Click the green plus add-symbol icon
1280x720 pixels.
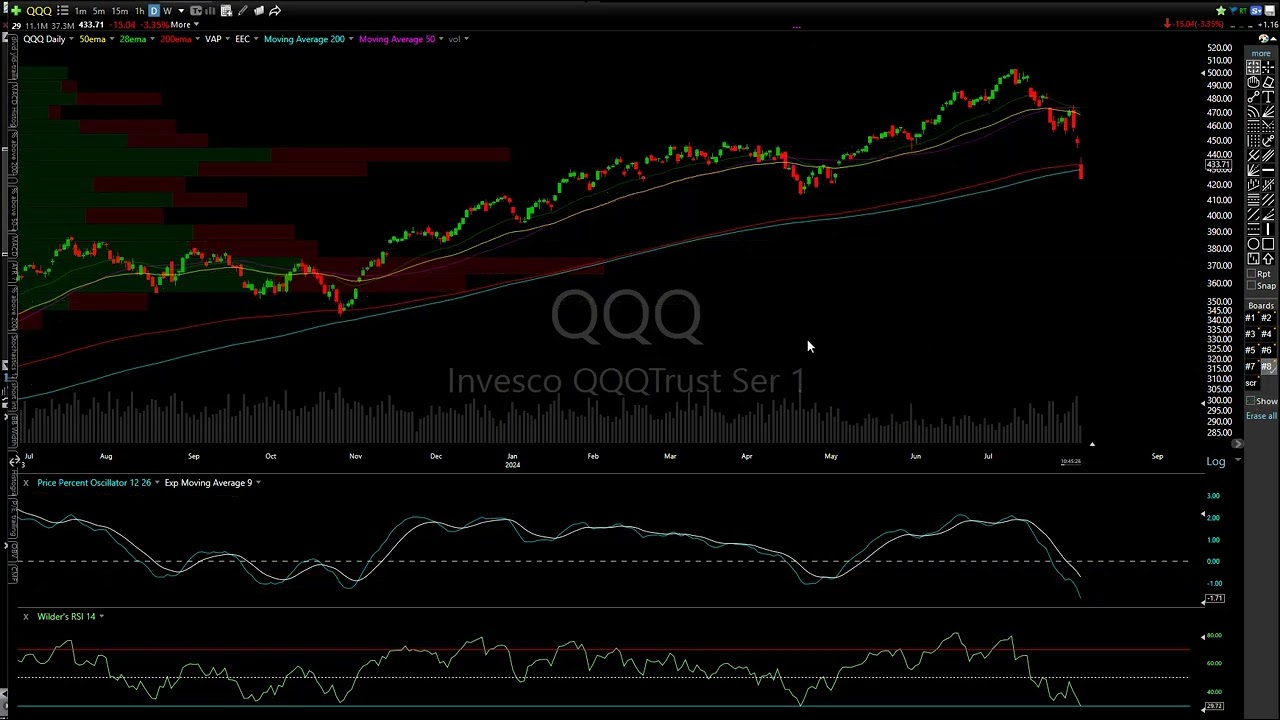tap(16, 11)
